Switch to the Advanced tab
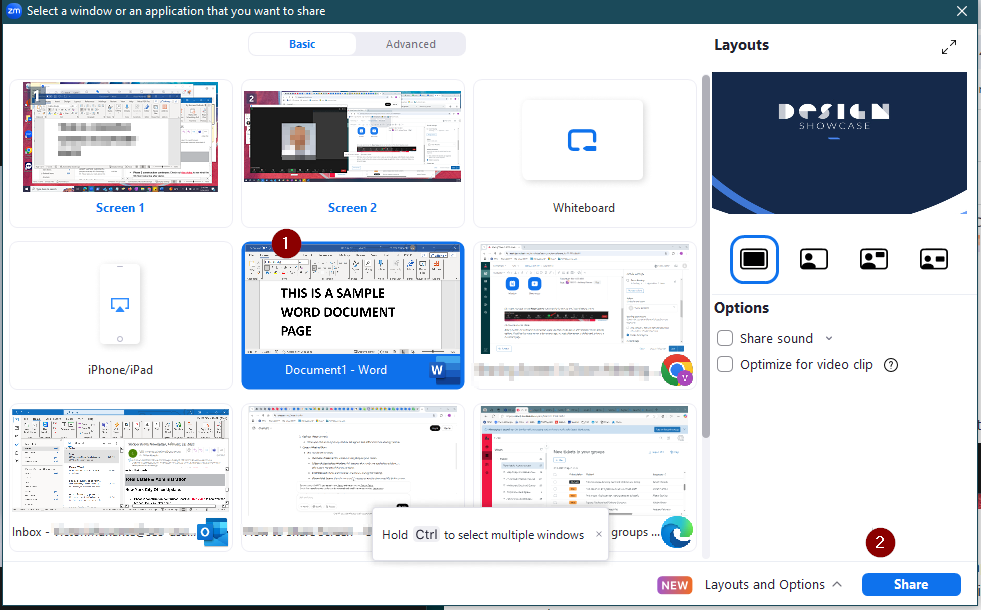 [x=411, y=44]
